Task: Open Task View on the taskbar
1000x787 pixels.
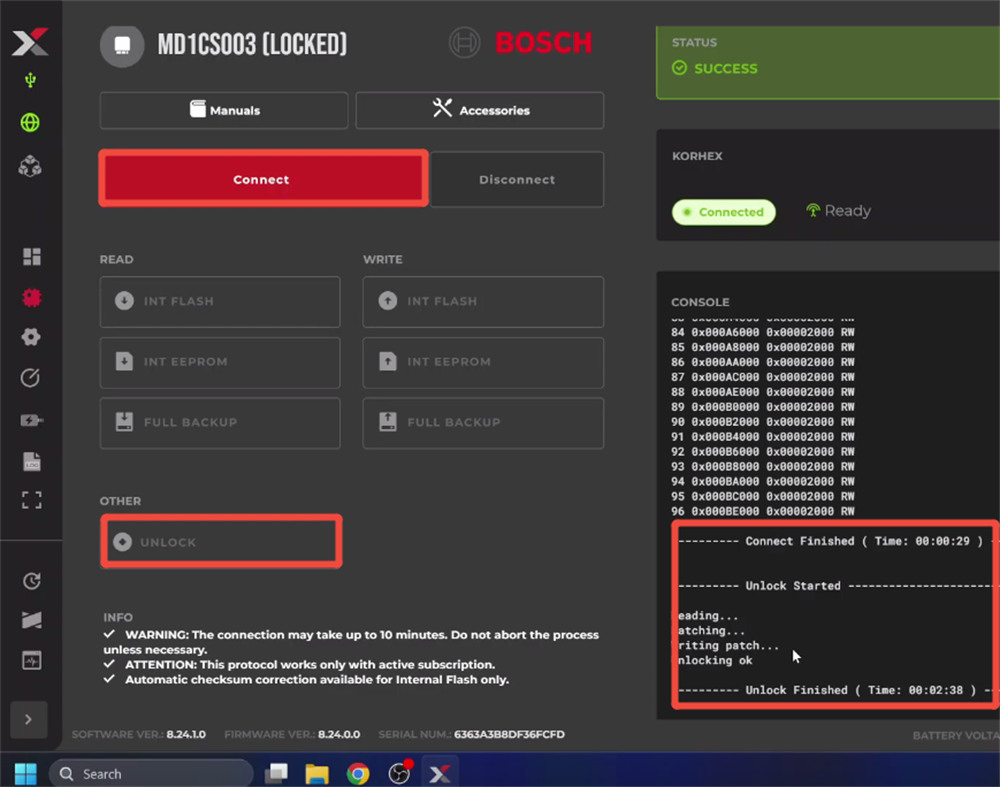Action: (276, 774)
